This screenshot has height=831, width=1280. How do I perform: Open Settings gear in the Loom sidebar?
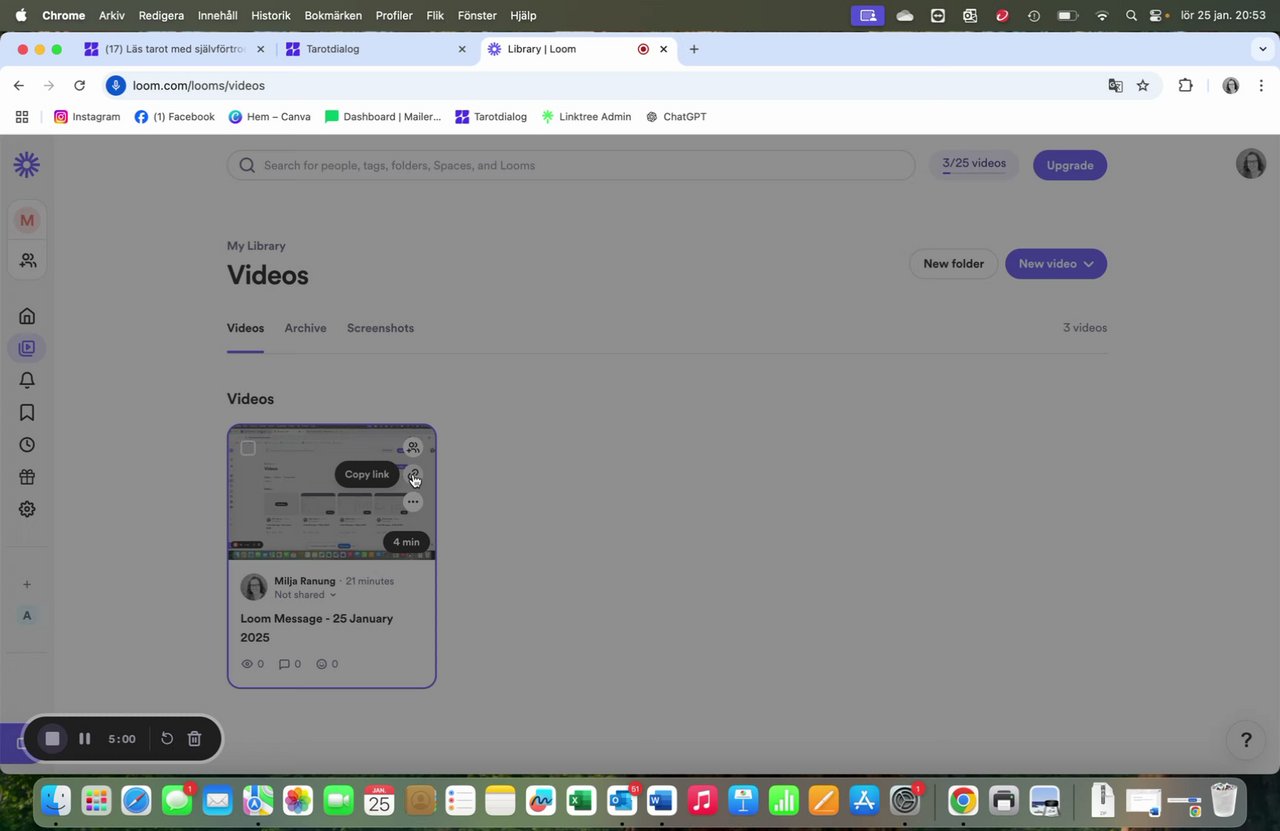tap(27, 509)
